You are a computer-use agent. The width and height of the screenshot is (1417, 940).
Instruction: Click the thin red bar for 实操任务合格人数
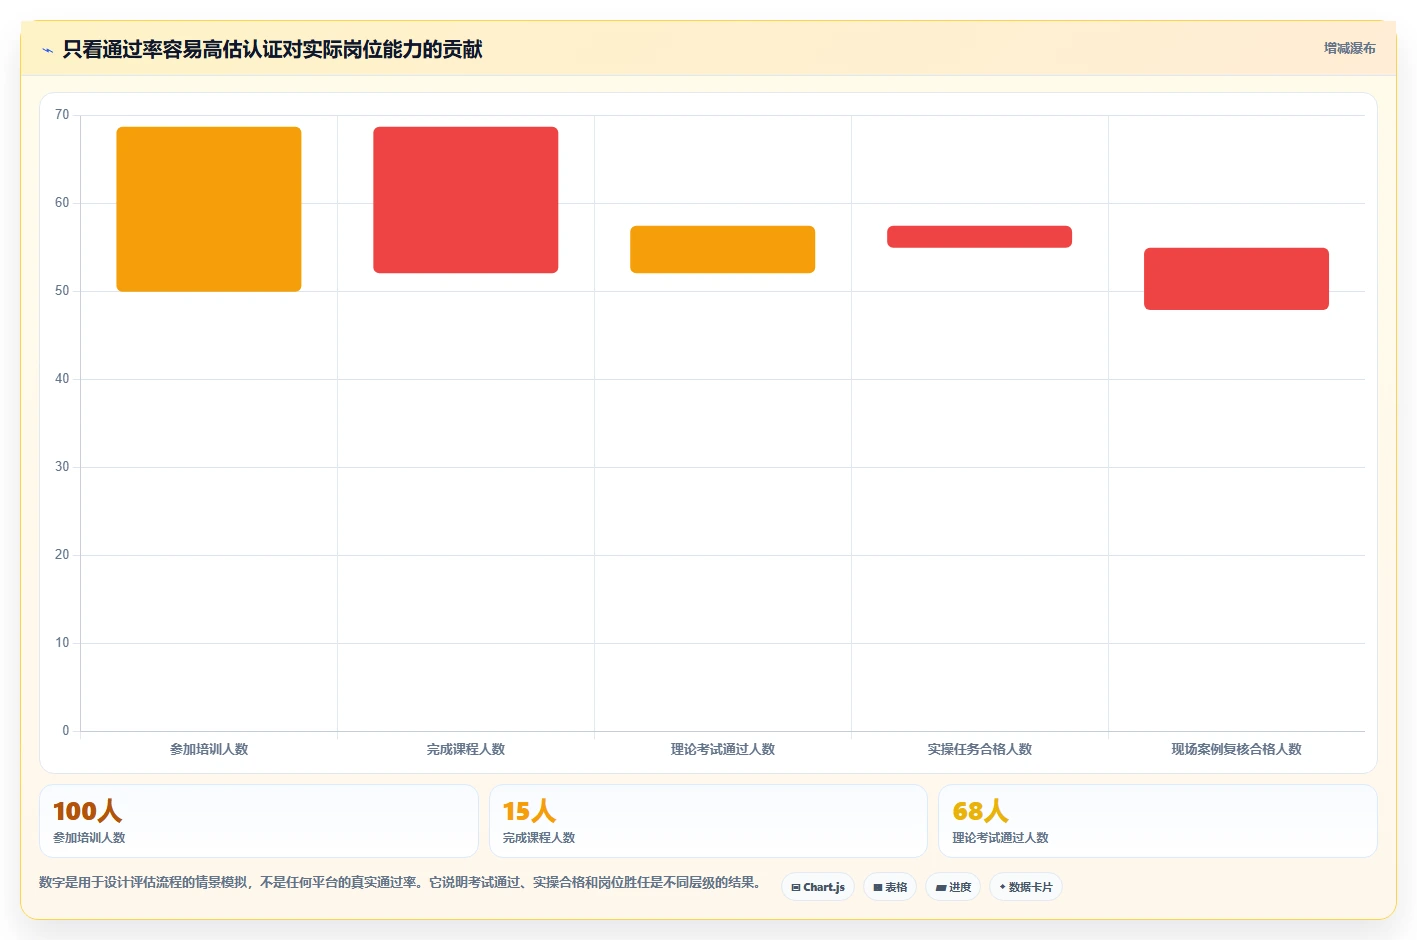tap(980, 237)
